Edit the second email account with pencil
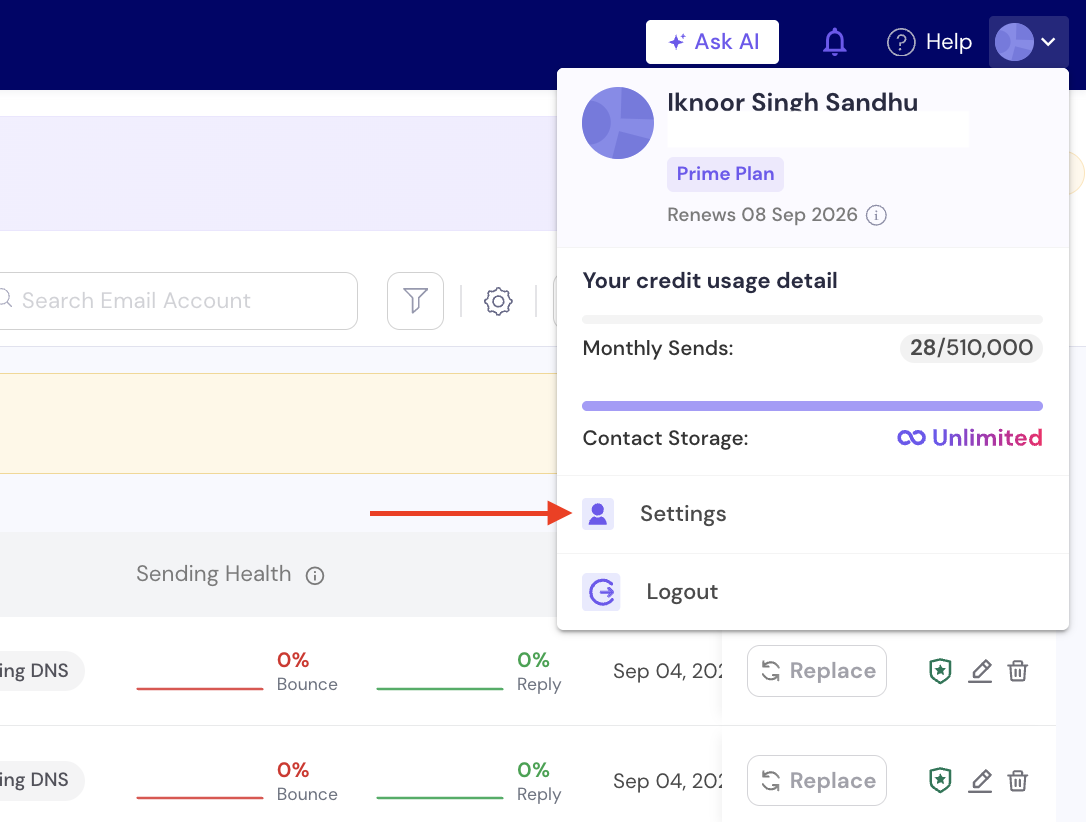Viewport: 1086px width, 822px height. point(980,780)
